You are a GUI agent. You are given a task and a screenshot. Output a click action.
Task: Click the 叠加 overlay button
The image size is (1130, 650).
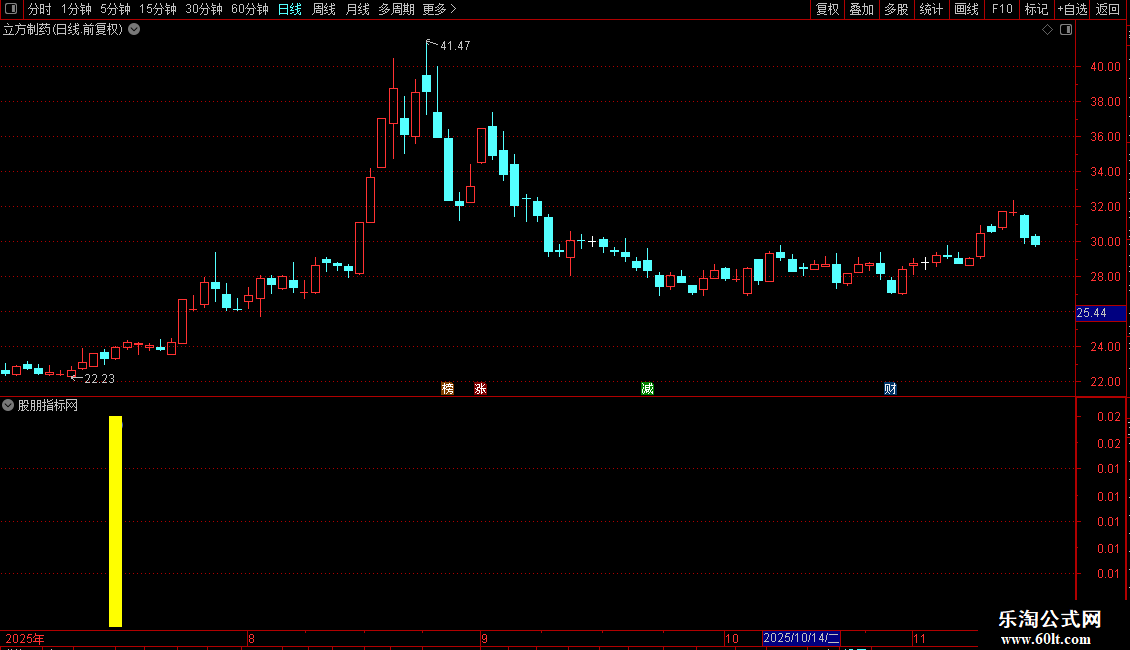coord(862,9)
